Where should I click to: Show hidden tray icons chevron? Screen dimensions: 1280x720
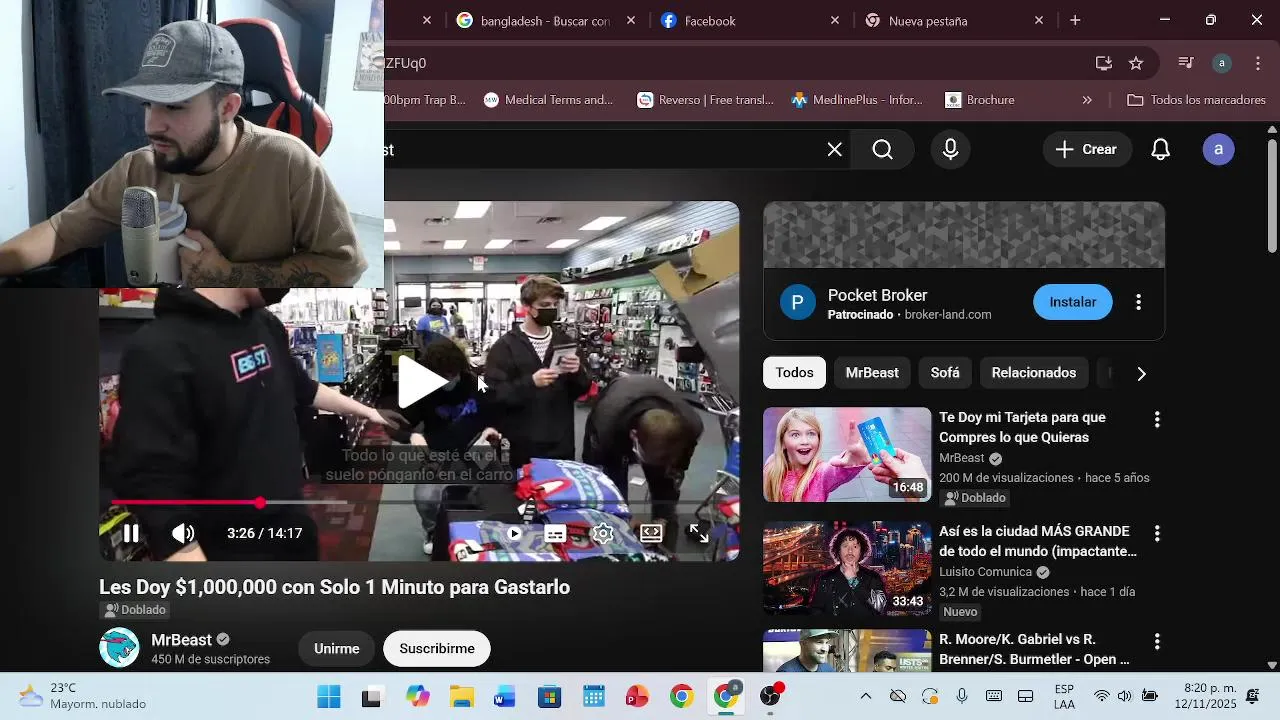pos(865,696)
